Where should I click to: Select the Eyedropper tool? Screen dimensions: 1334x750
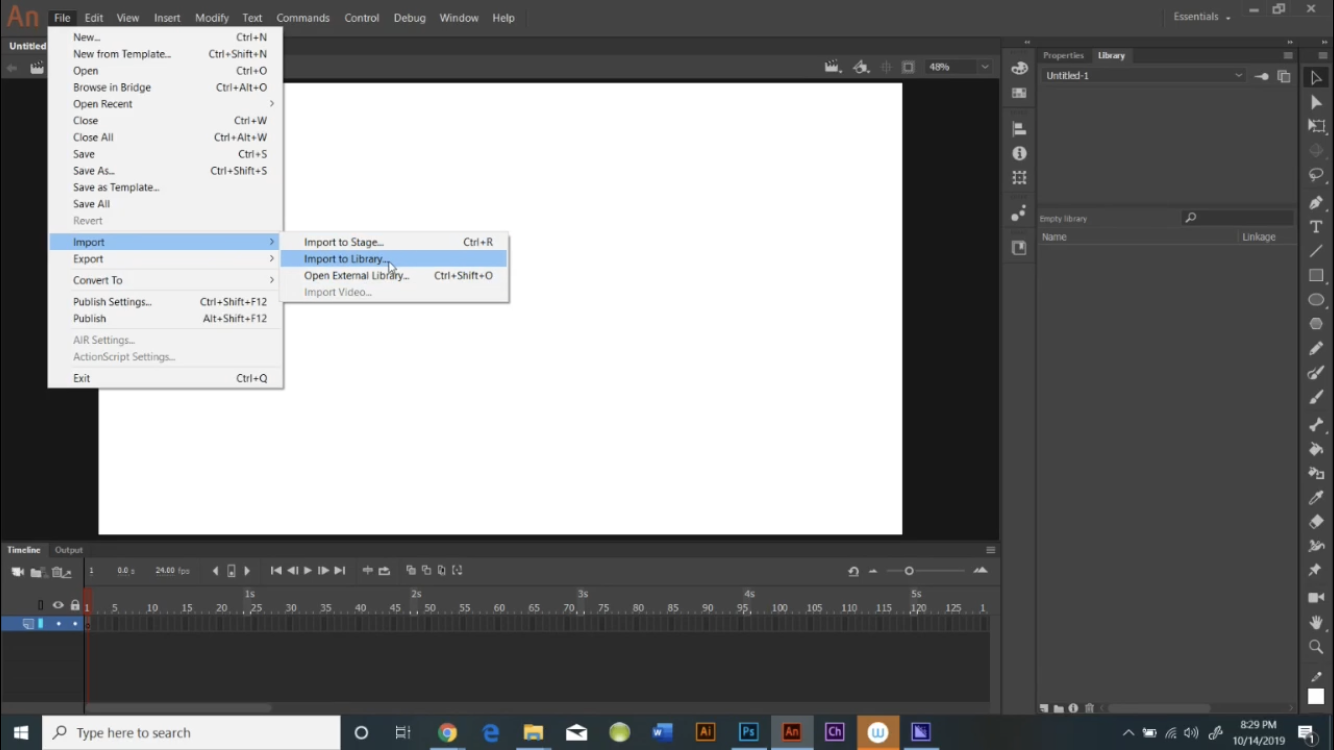(x=1316, y=497)
